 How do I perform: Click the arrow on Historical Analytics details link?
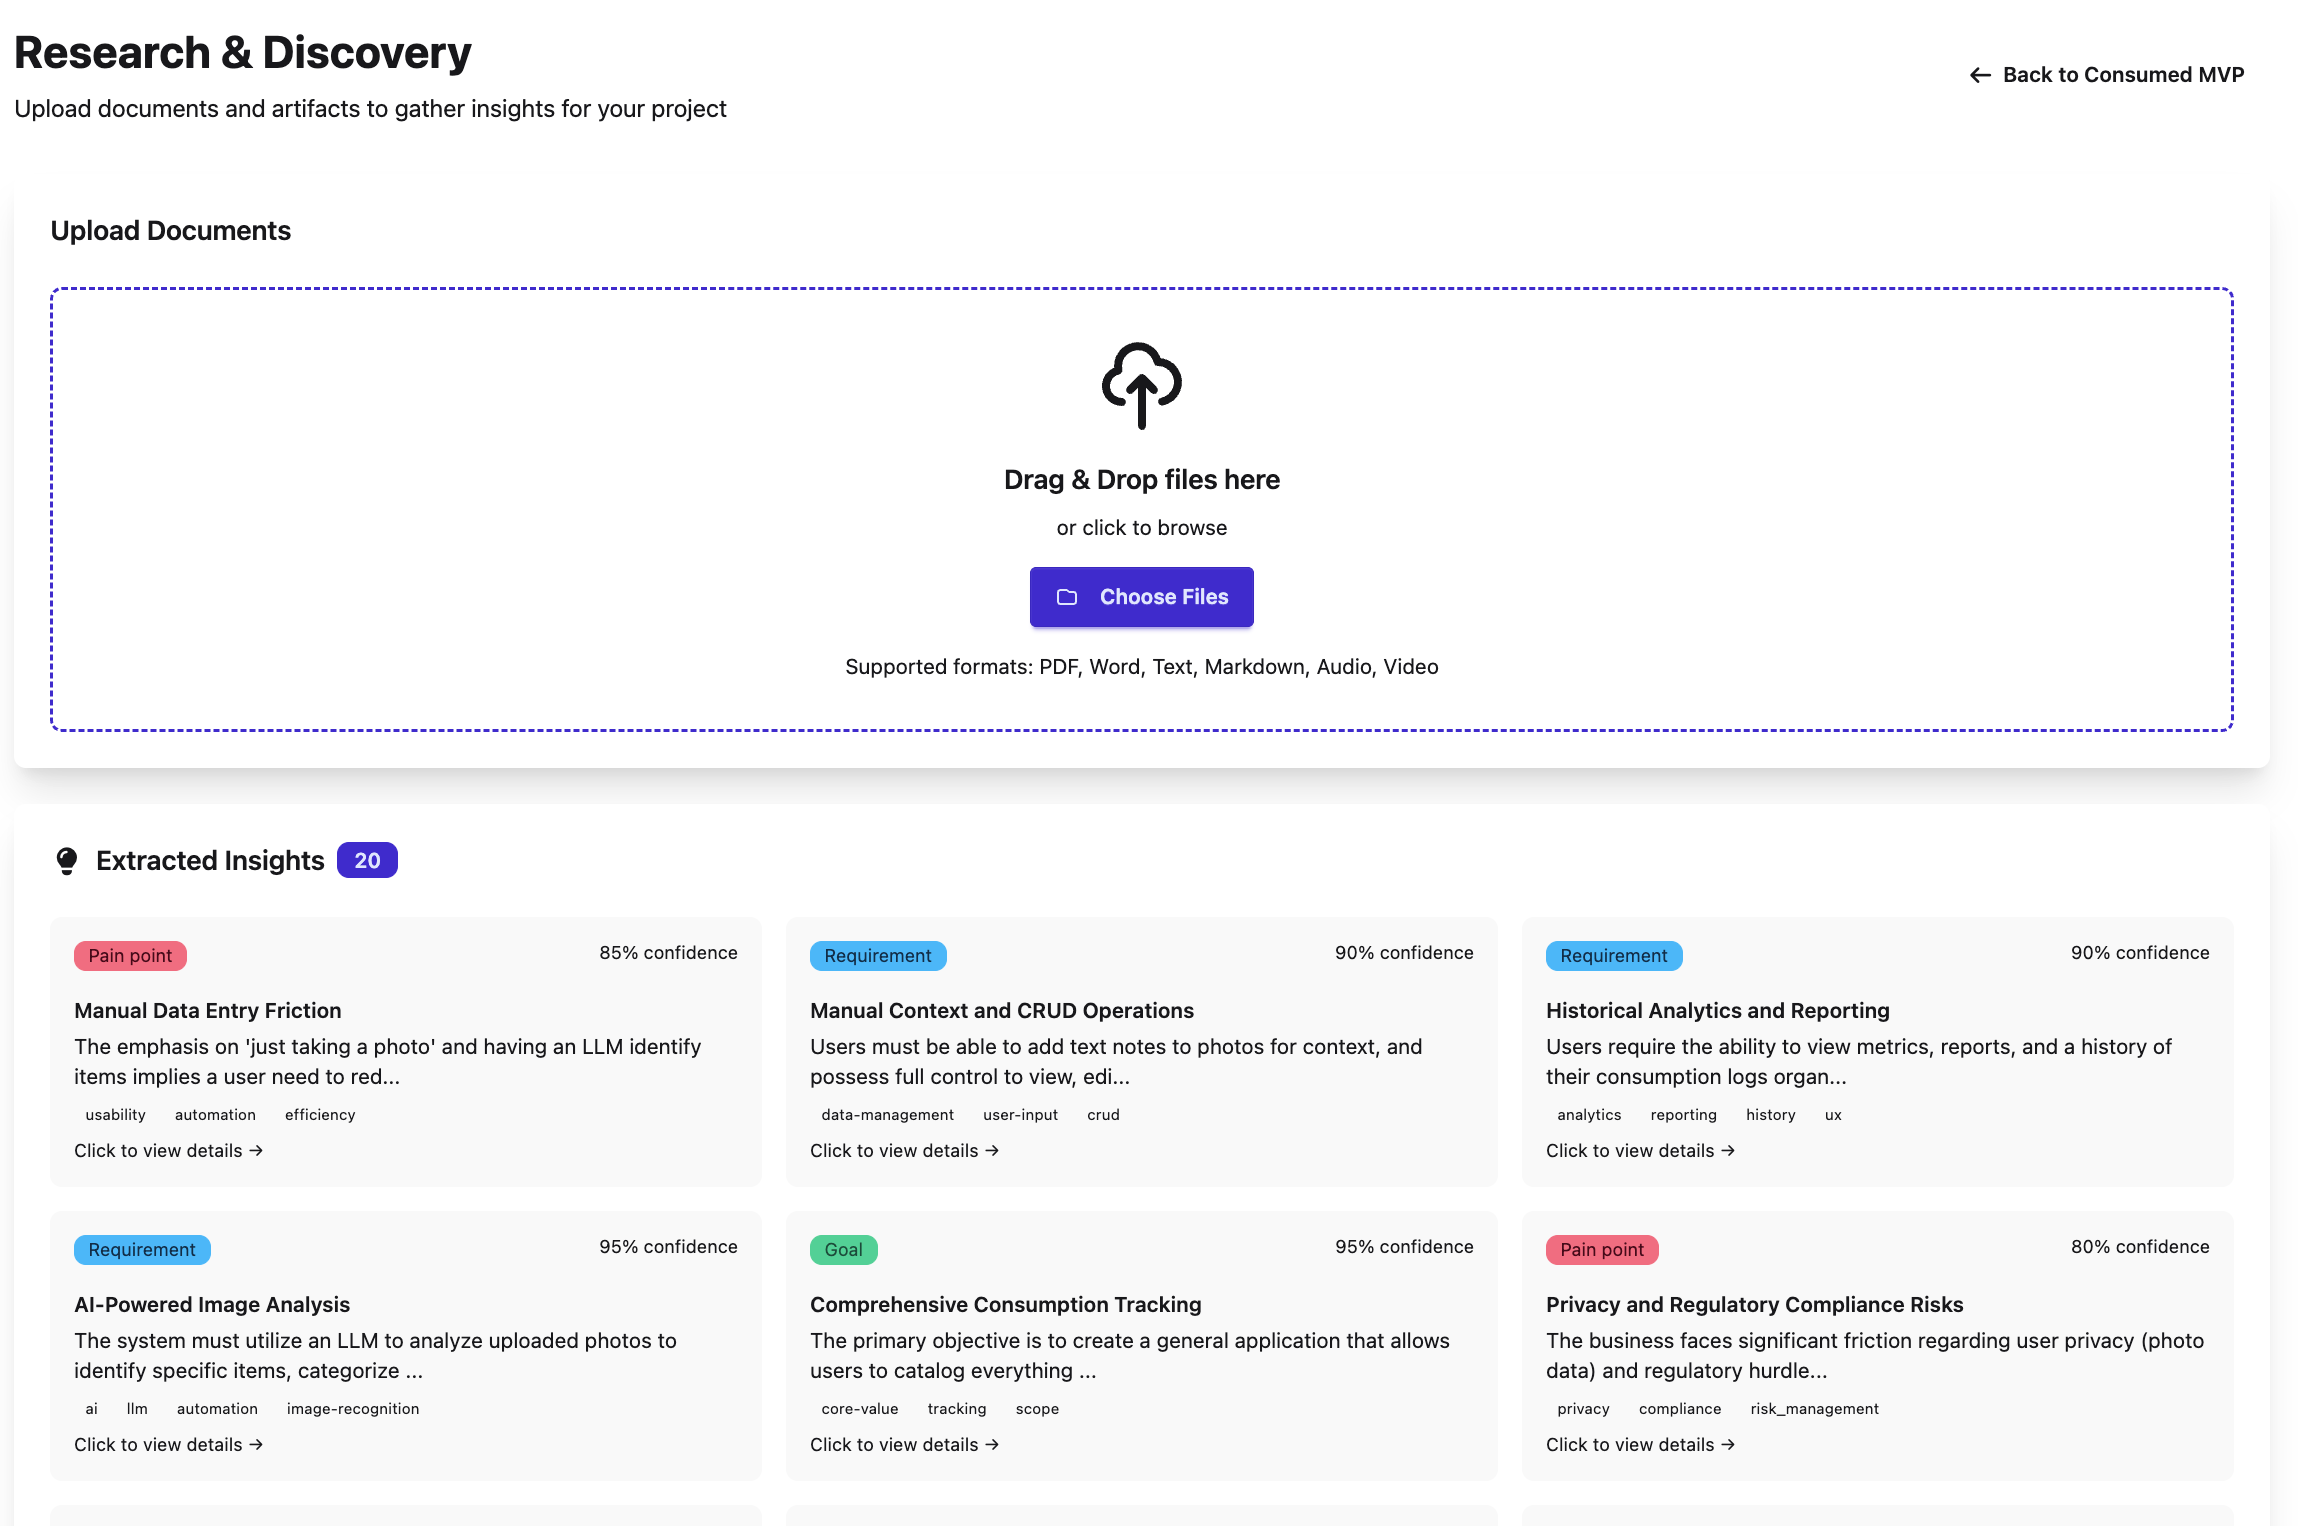click(x=1727, y=1150)
